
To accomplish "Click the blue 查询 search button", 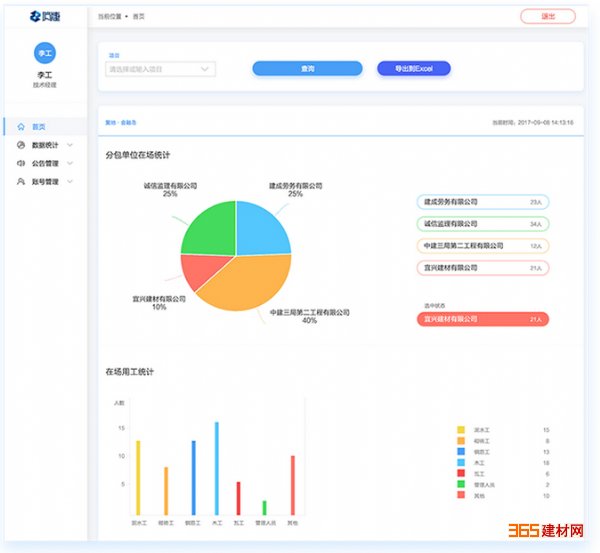I will [x=307, y=68].
